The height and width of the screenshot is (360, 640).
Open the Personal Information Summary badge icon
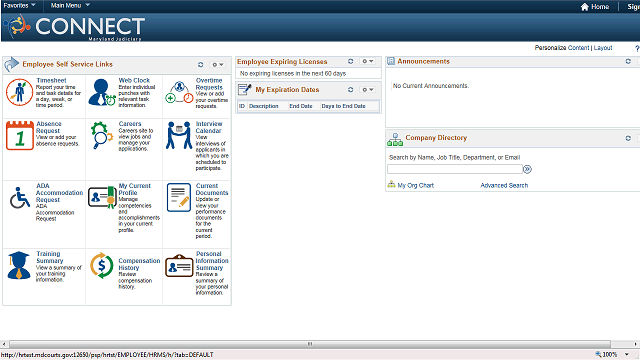coord(179,266)
